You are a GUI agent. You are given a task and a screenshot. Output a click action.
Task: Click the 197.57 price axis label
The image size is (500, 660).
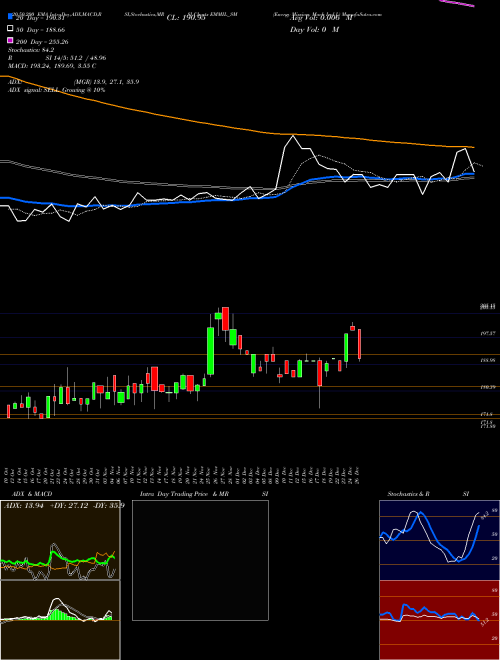(487, 333)
